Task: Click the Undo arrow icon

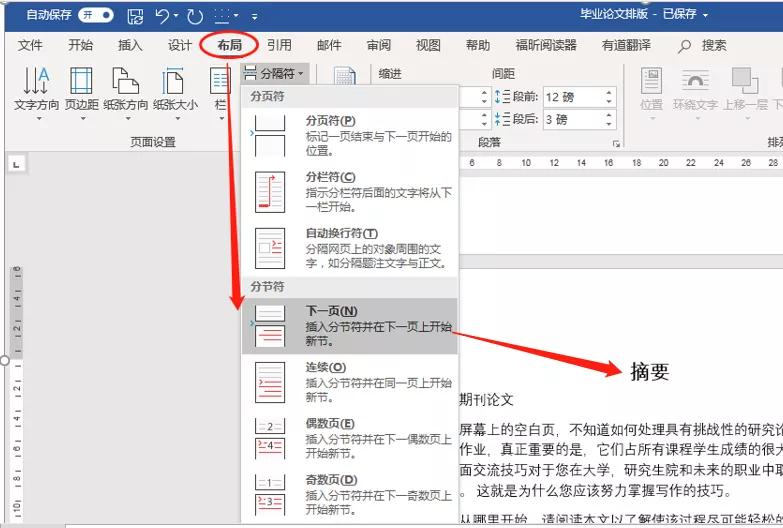Action: (162, 15)
